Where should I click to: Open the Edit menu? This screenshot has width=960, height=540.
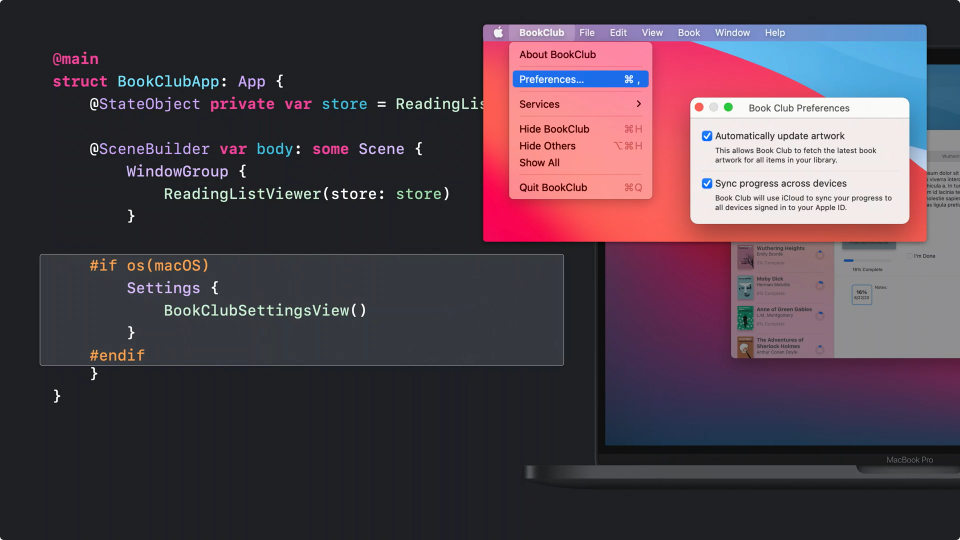tap(618, 32)
